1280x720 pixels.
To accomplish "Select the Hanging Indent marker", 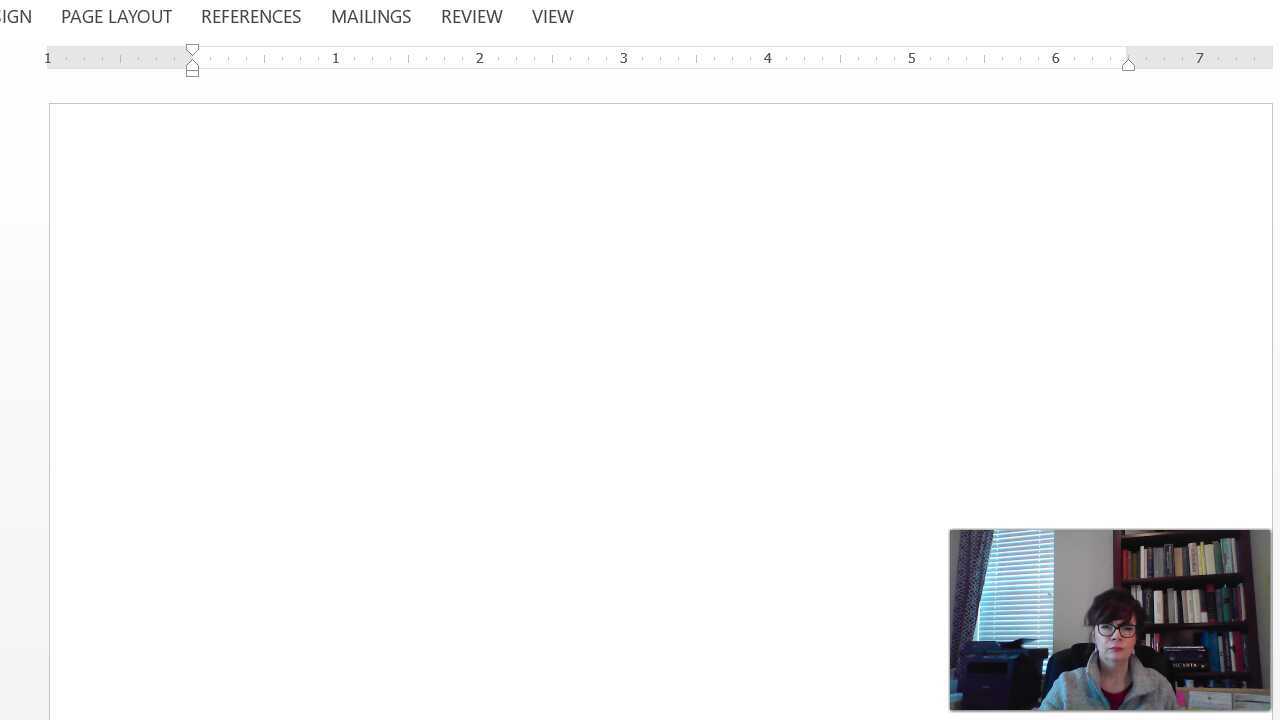I will click(x=192, y=63).
